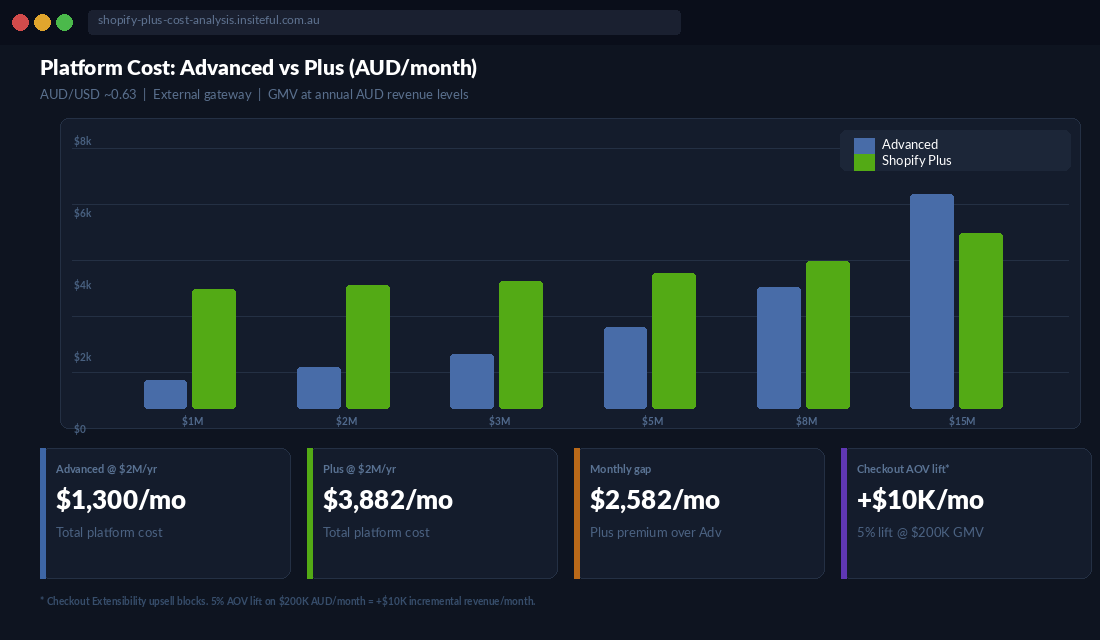Click the chart title Platform Cost heading
The image size is (1100, 640).
[258, 67]
